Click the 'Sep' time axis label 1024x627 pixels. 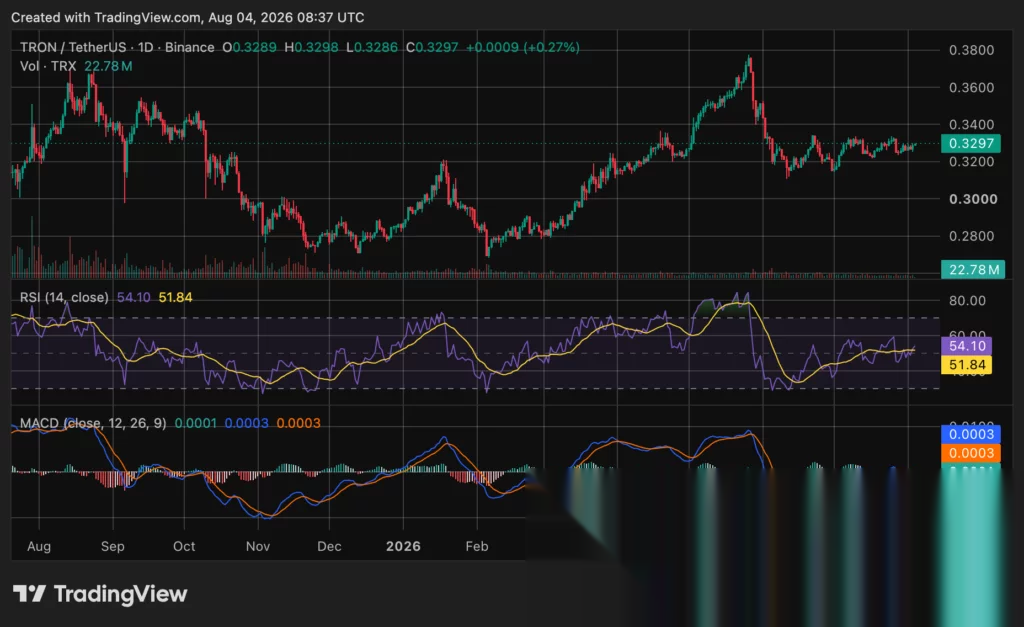coord(112,546)
